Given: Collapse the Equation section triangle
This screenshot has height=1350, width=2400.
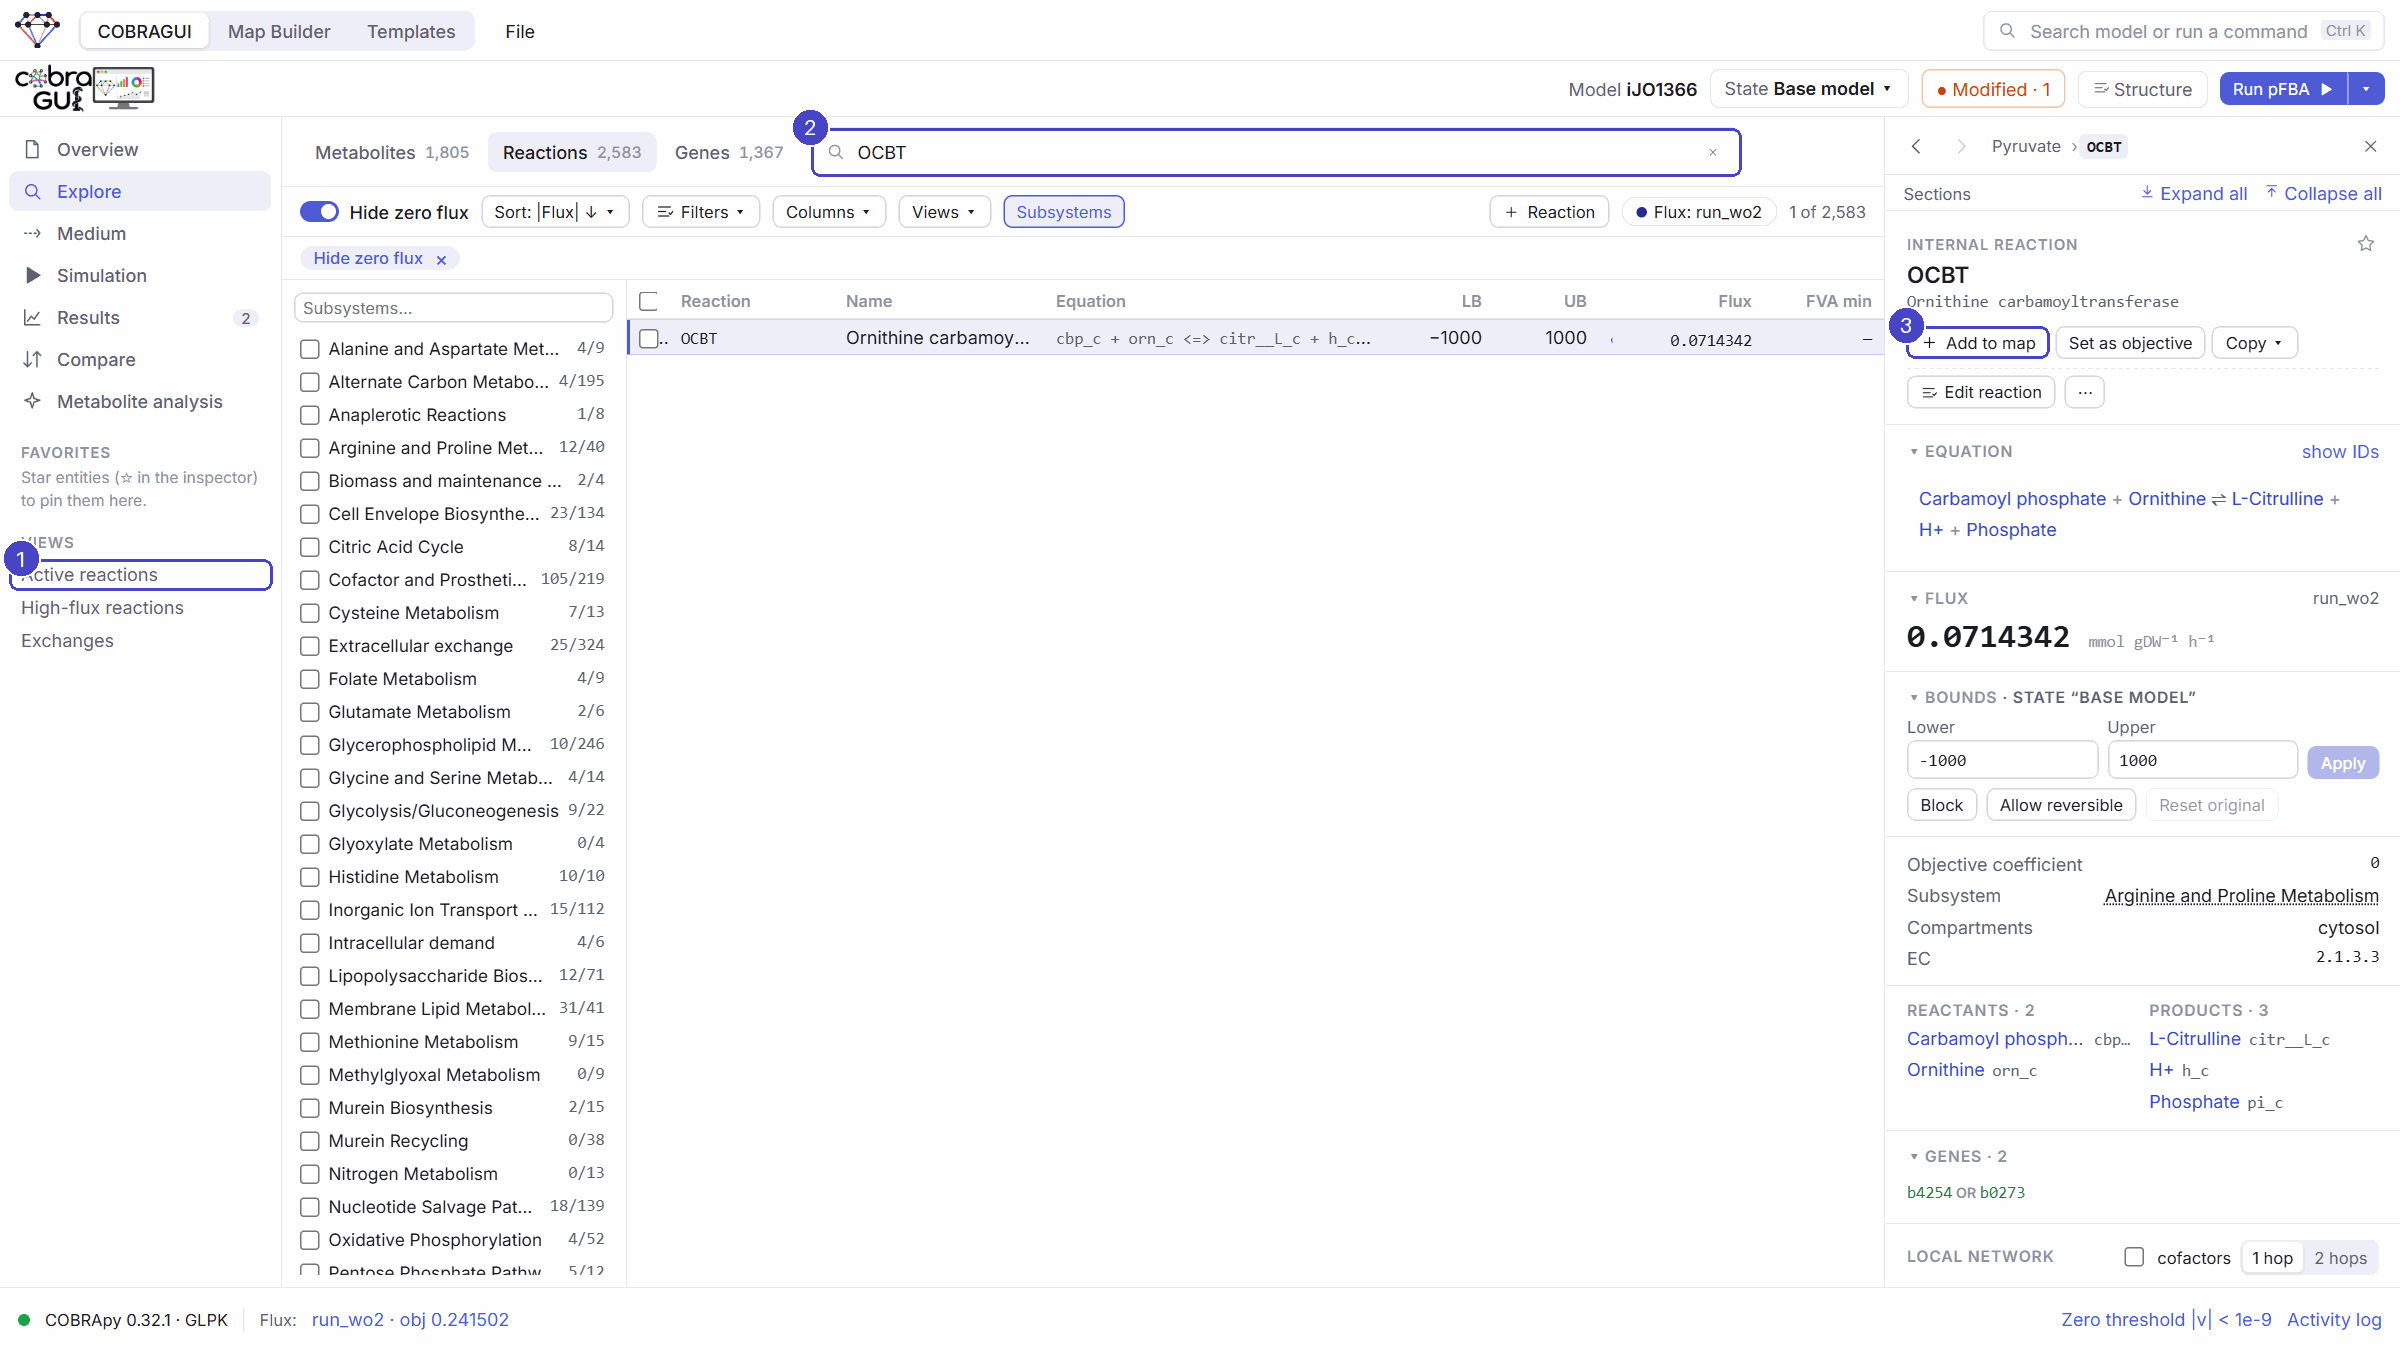Looking at the screenshot, I should tap(1914, 452).
